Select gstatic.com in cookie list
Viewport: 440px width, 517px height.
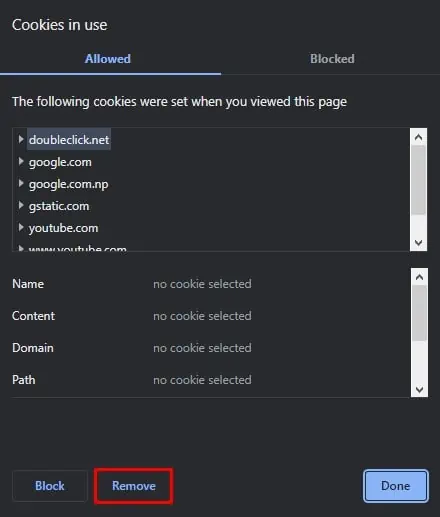pos(59,206)
